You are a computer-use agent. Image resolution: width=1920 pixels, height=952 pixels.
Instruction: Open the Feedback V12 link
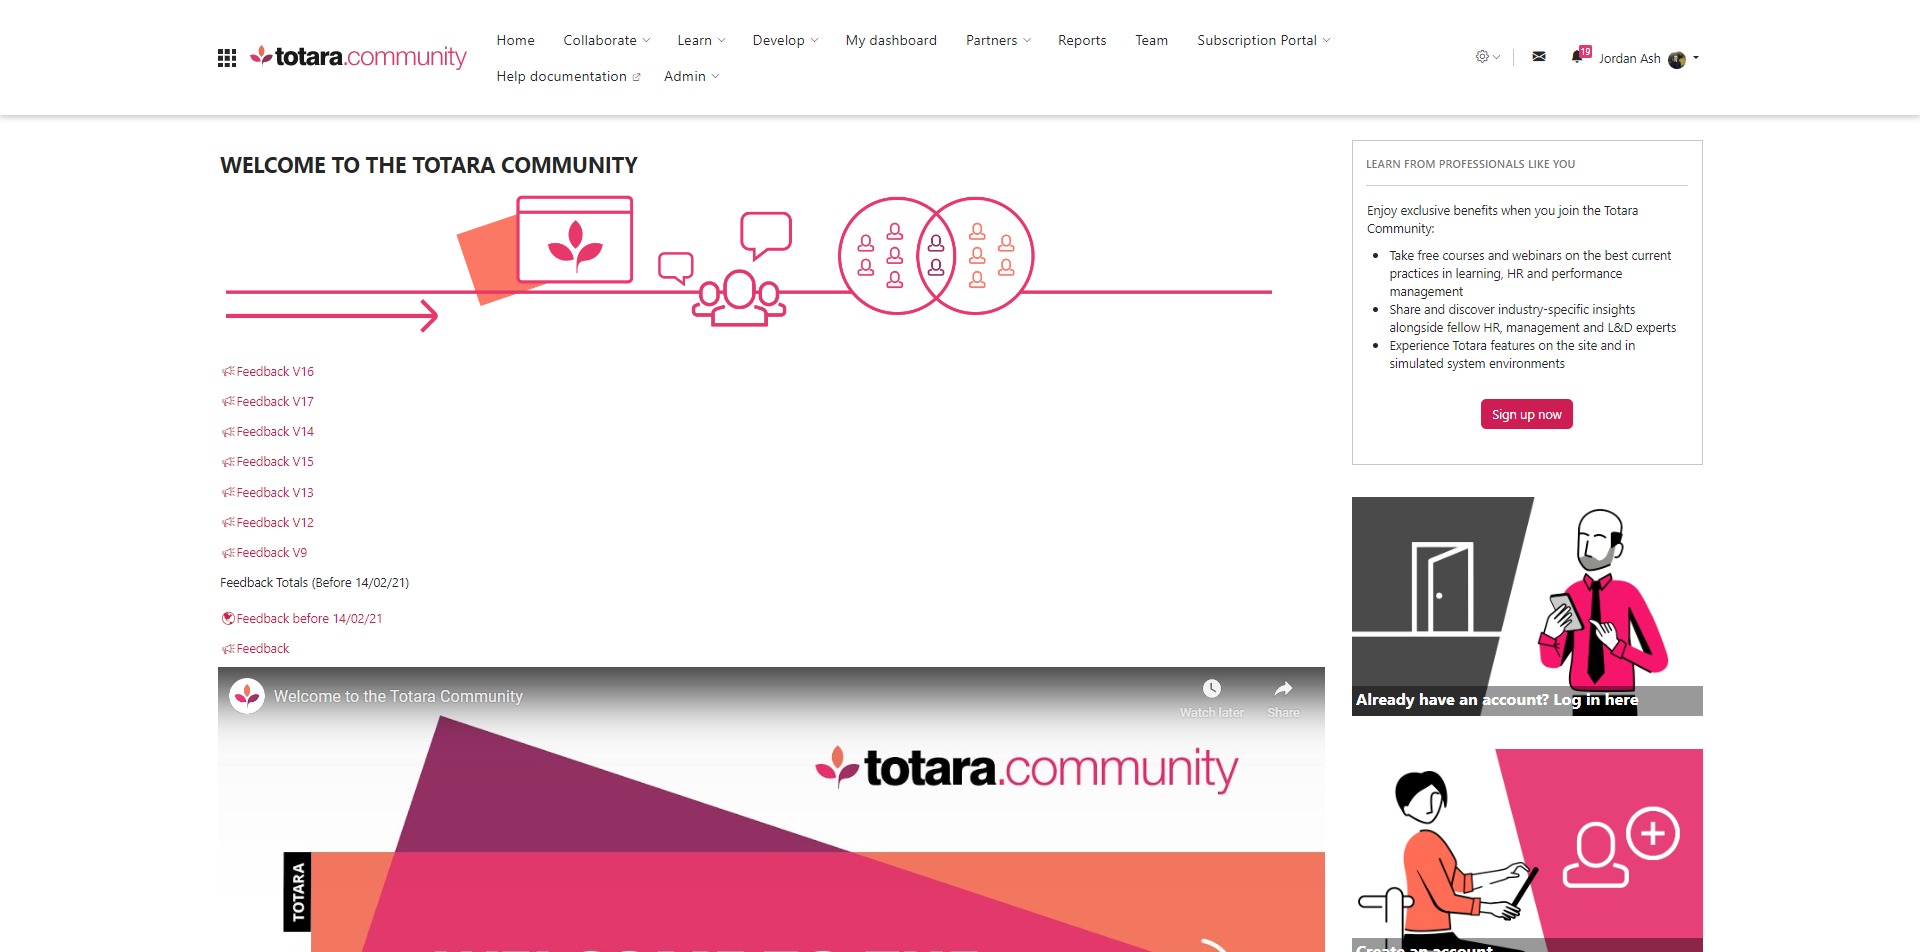click(275, 522)
